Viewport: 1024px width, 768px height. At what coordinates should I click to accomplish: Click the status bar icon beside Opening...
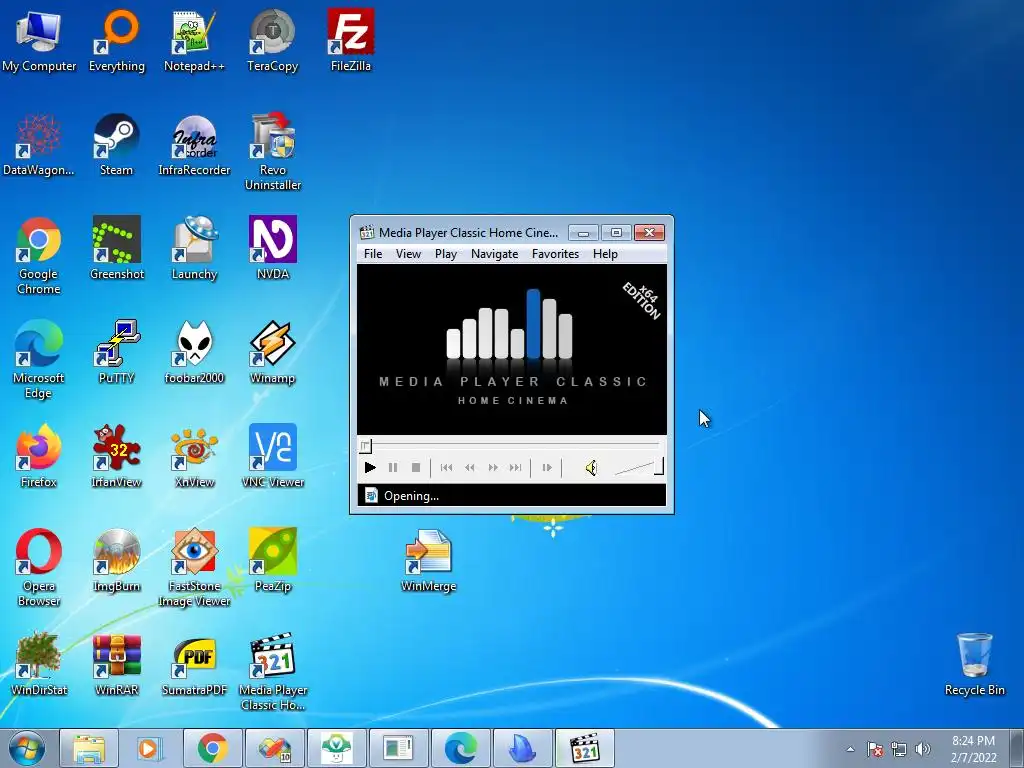371,496
